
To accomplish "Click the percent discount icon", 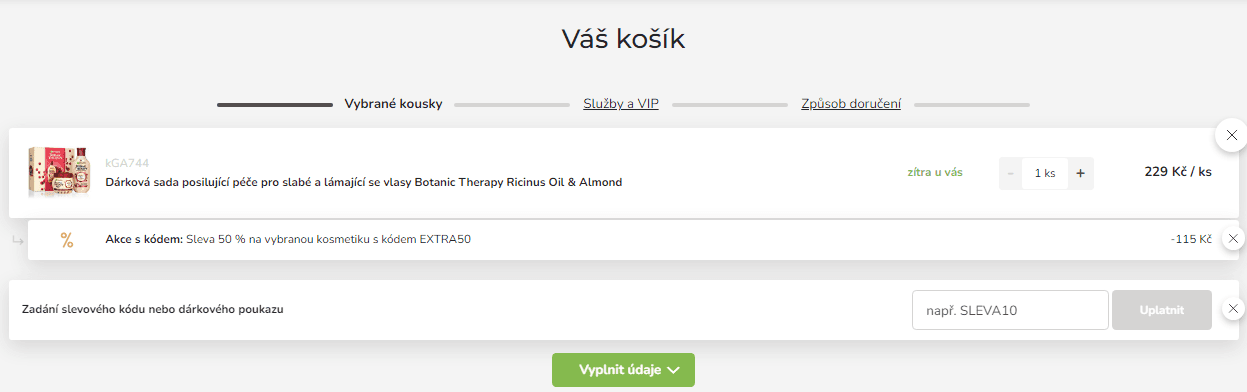I will [x=67, y=240].
